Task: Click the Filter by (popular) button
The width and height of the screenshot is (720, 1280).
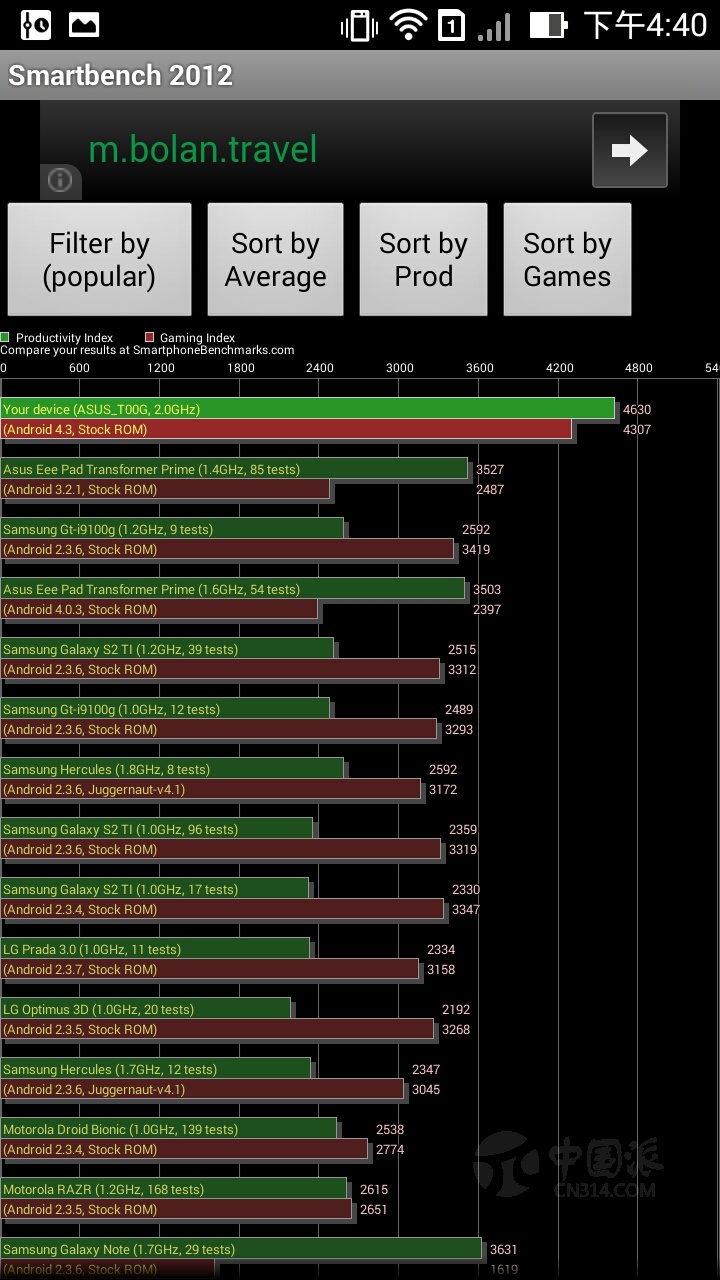Action: (99, 259)
